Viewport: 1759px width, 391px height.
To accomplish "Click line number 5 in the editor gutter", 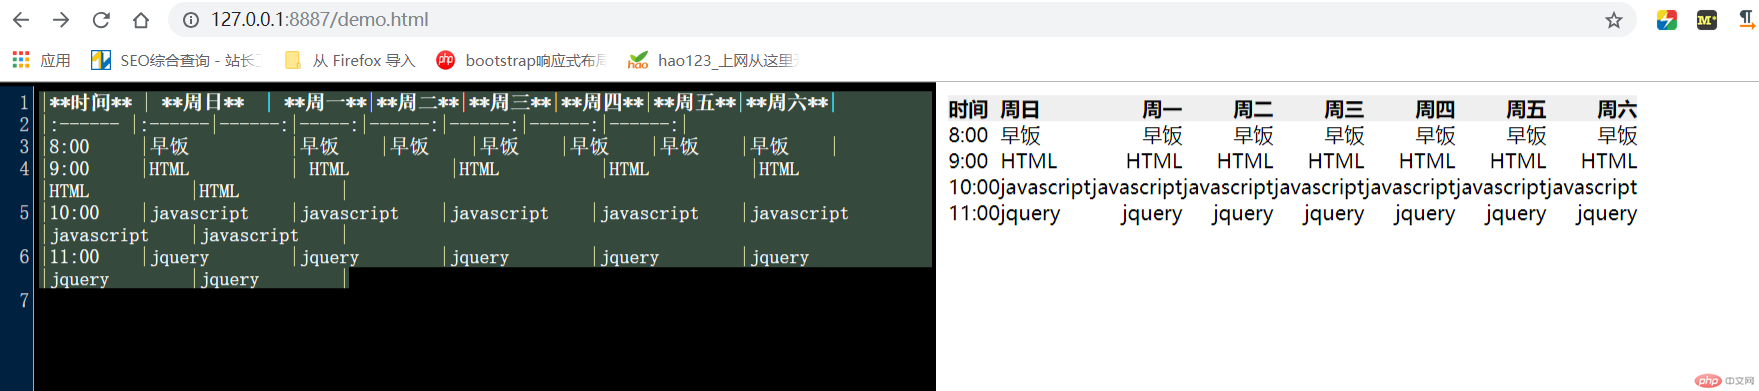I will point(24,212).
